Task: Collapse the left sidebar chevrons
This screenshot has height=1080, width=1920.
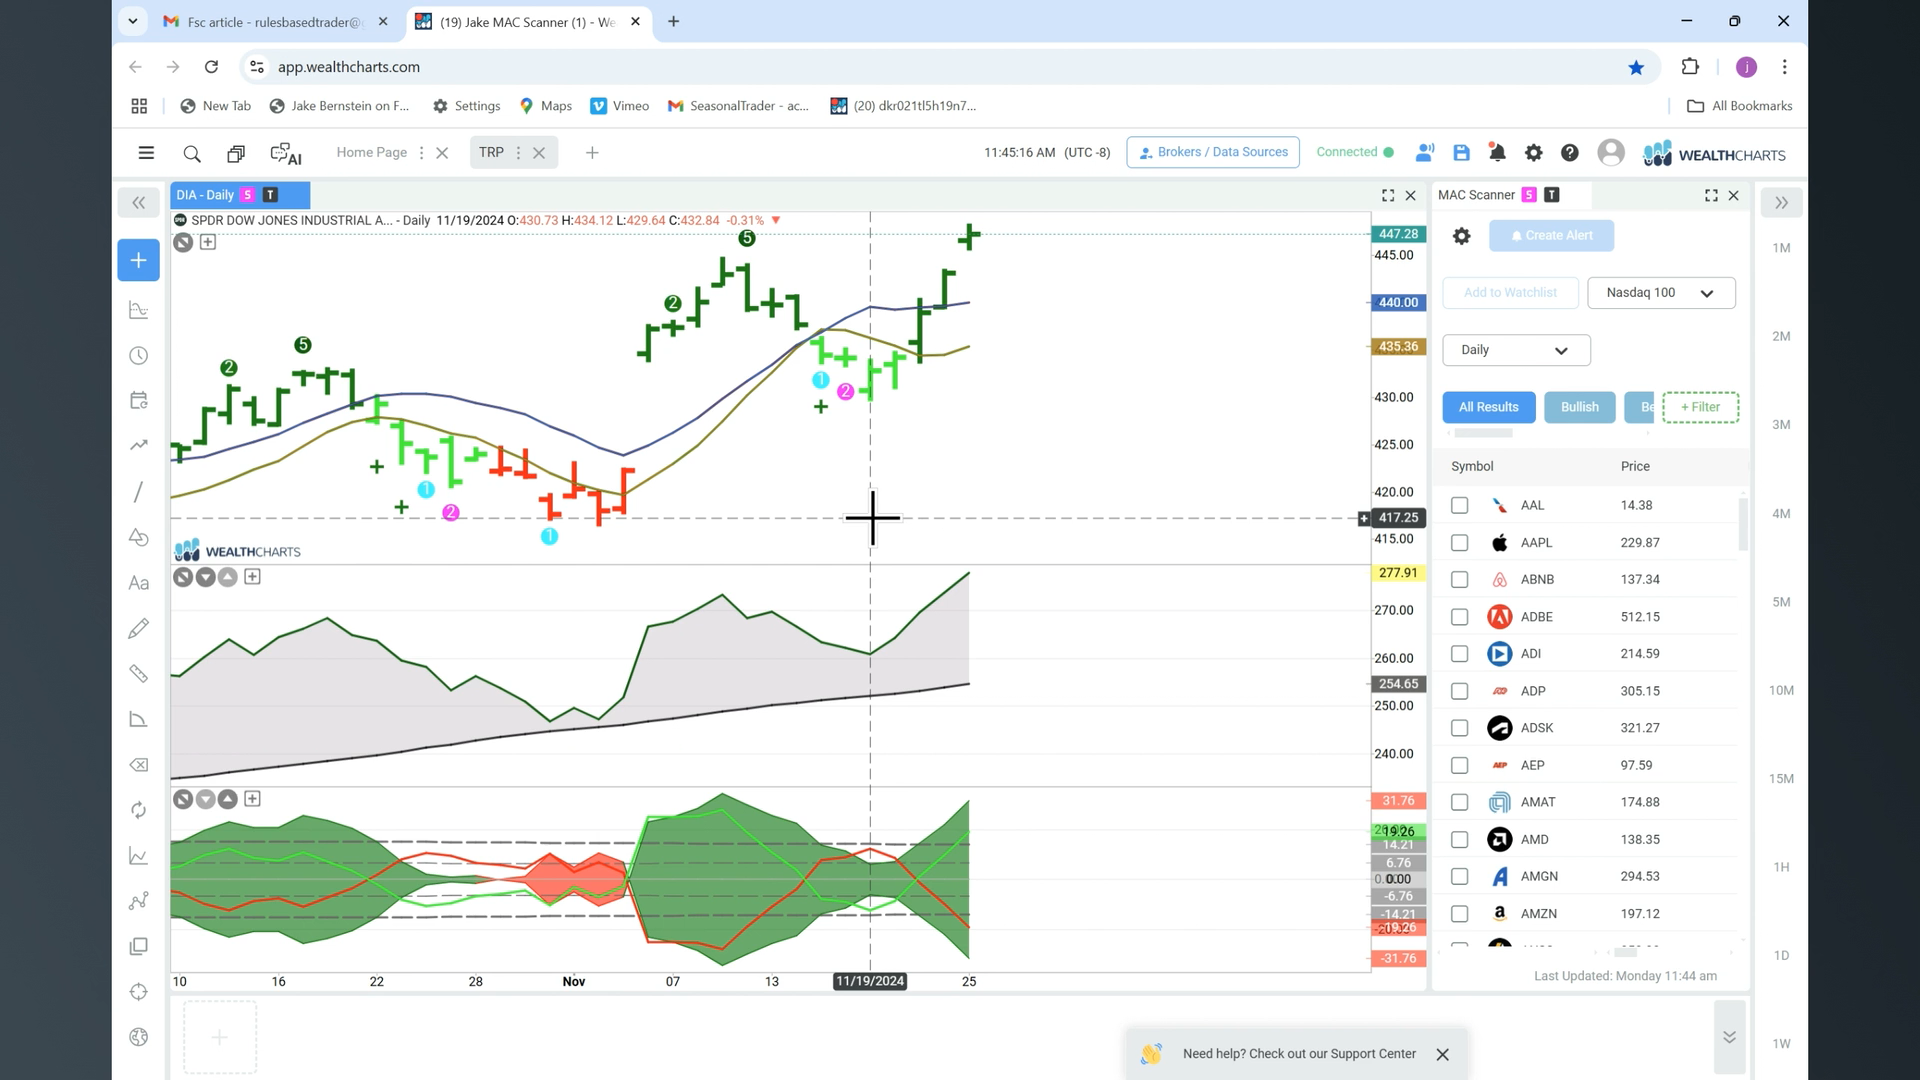Action: tap(139, 203)
